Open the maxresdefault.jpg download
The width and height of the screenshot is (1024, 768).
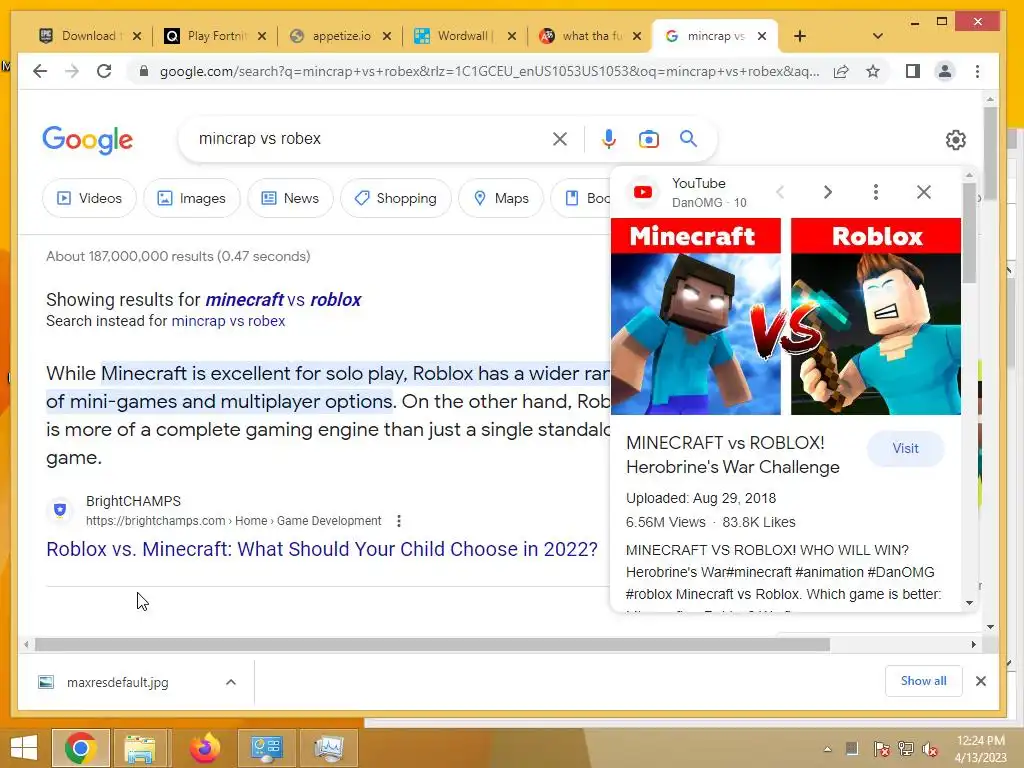pos(117,682)
